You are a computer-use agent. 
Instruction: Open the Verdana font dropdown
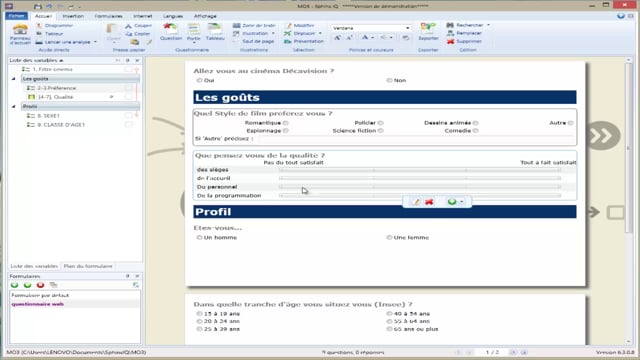pyautogui.click(x=407, y=28)
